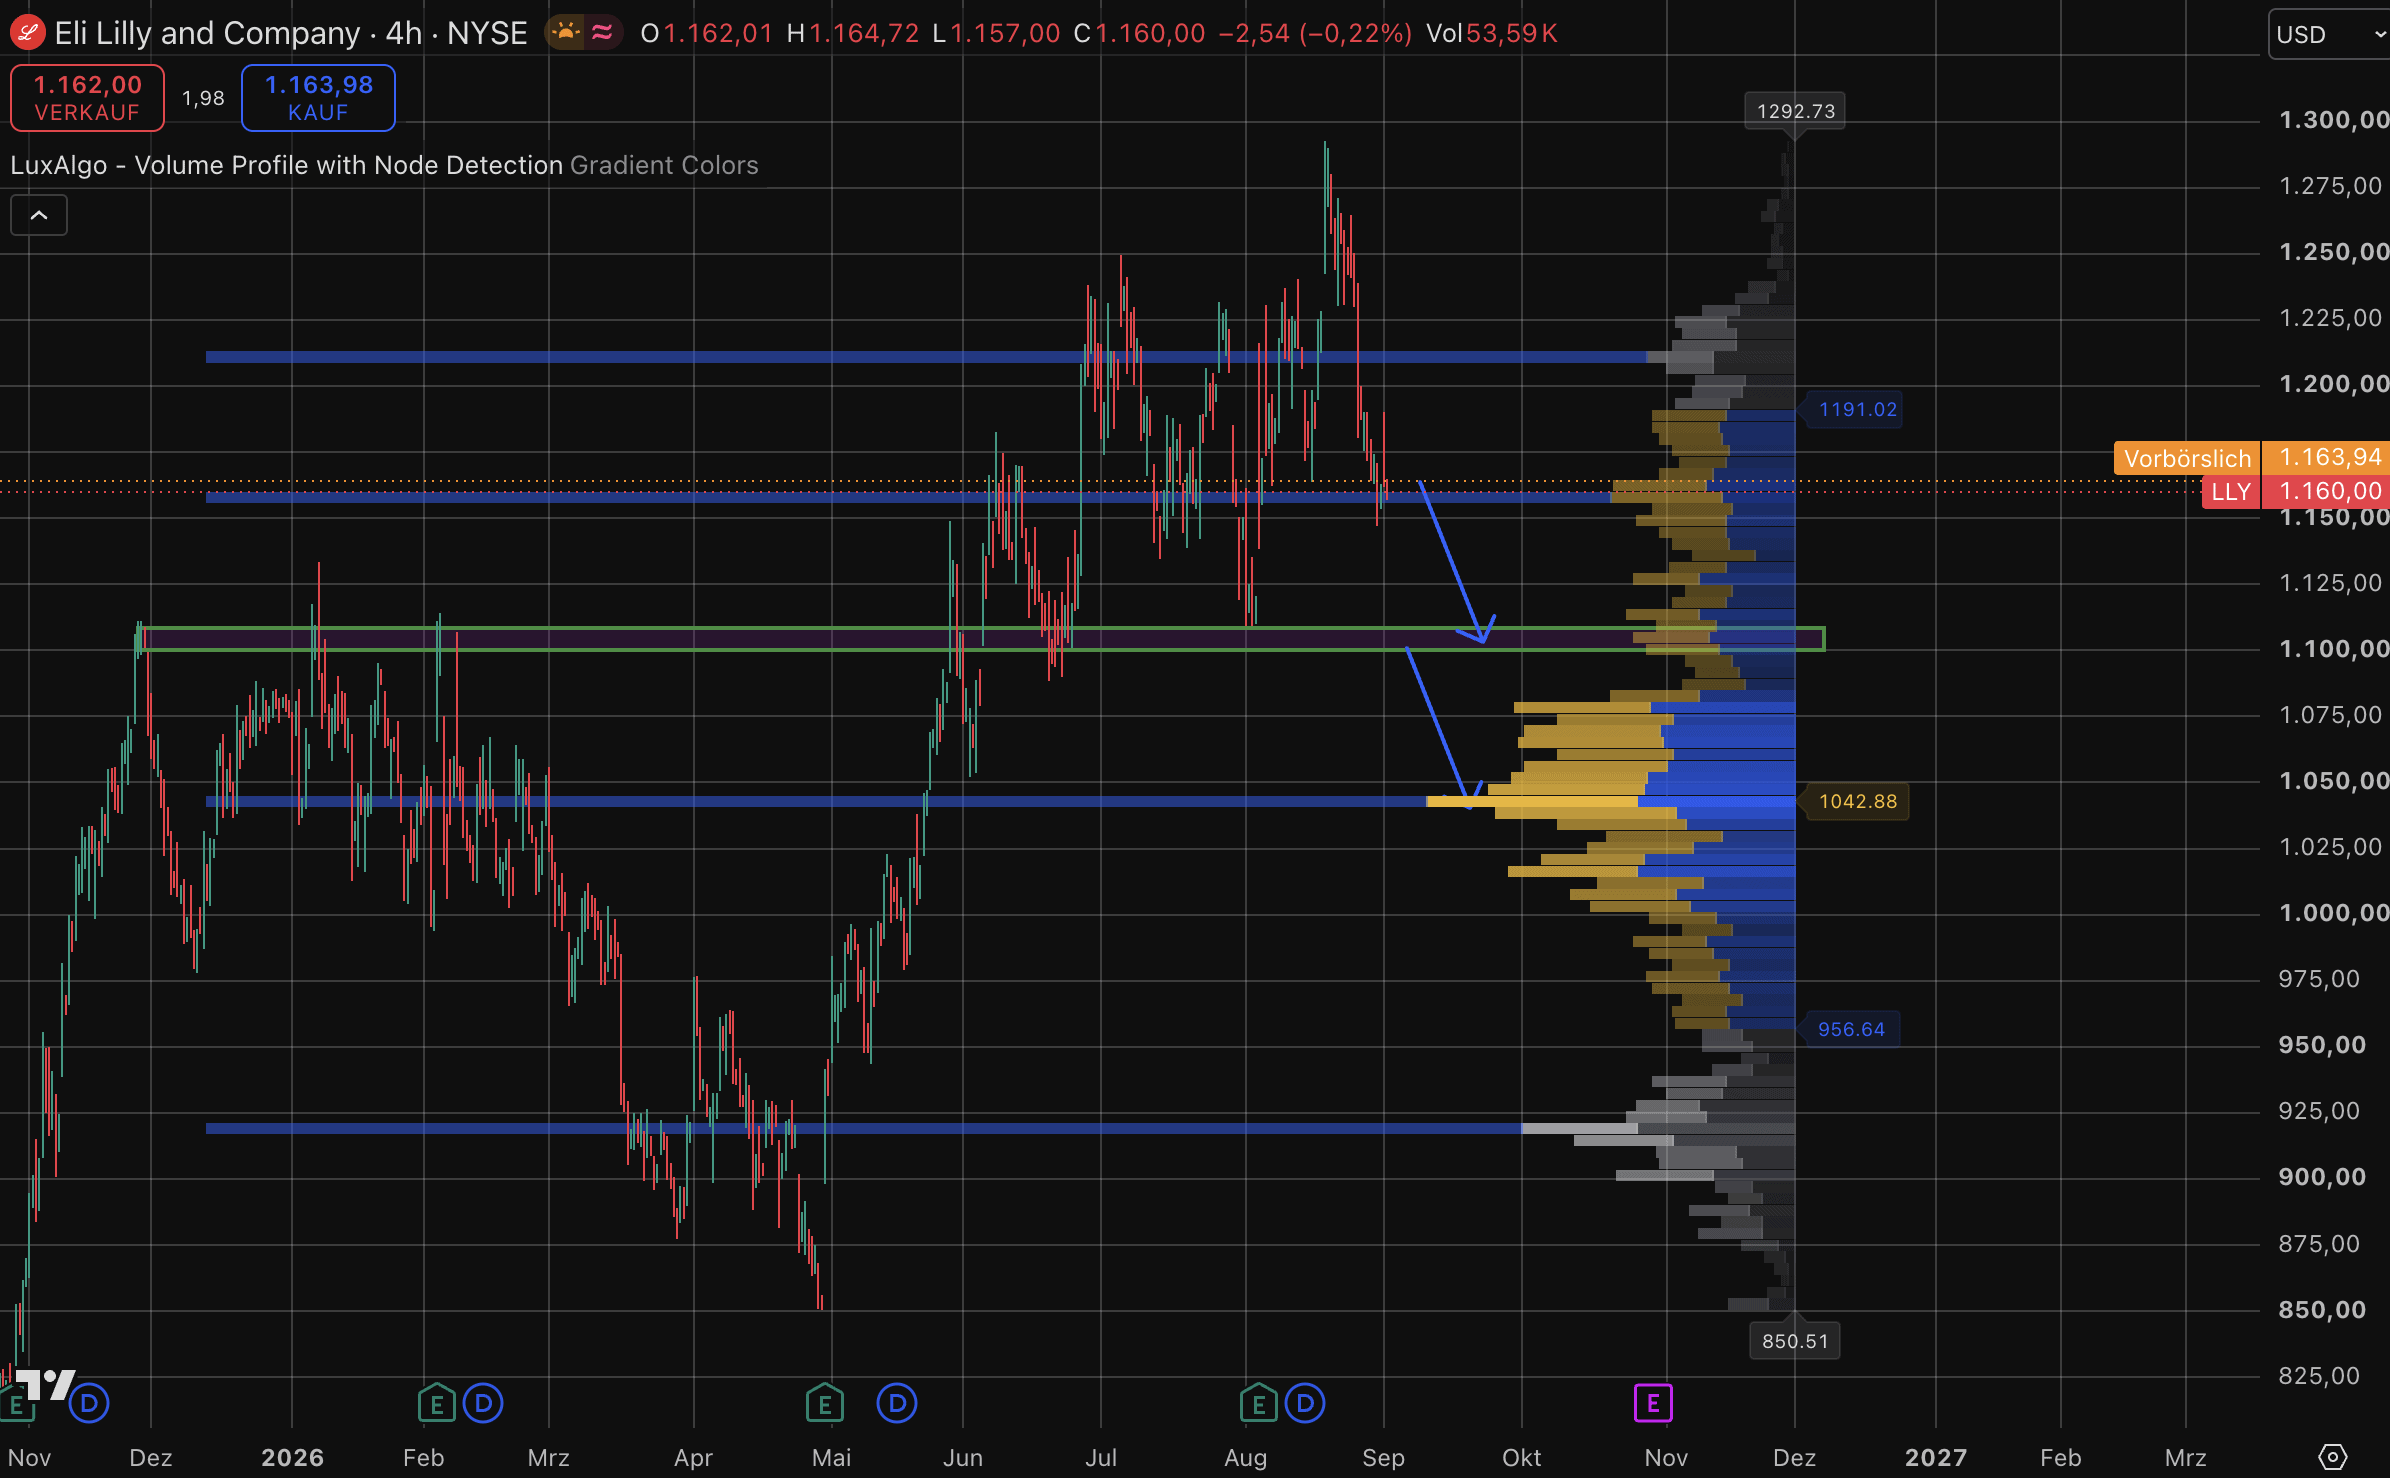Image resolution: width=2390 pixels, height=1478 pixels.
Task: Click the 1.300,00 price axis label
Action: tap(2333, 120)
